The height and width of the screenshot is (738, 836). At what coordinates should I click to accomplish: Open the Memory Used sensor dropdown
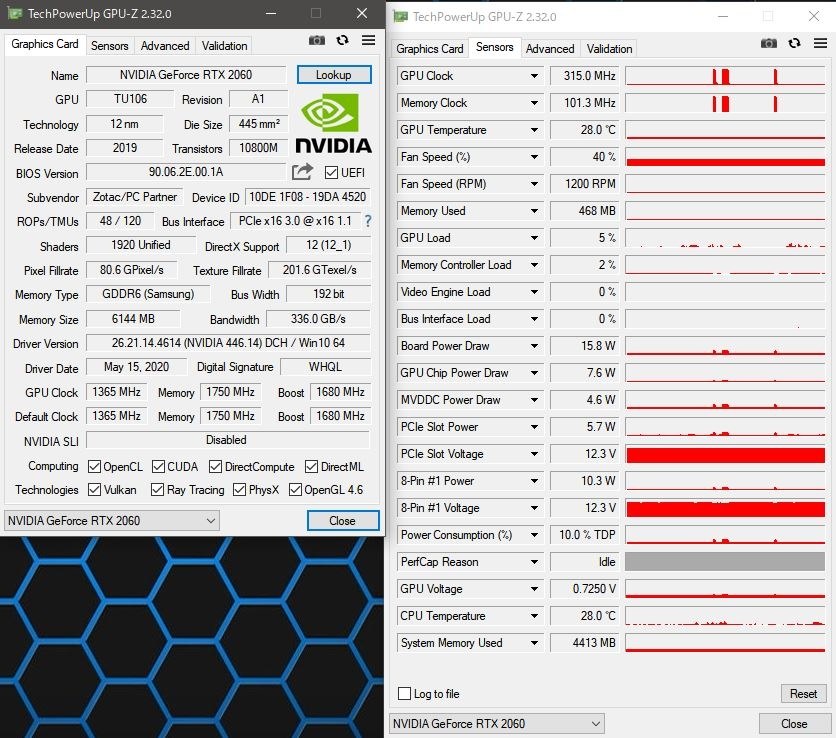(534, 211)
